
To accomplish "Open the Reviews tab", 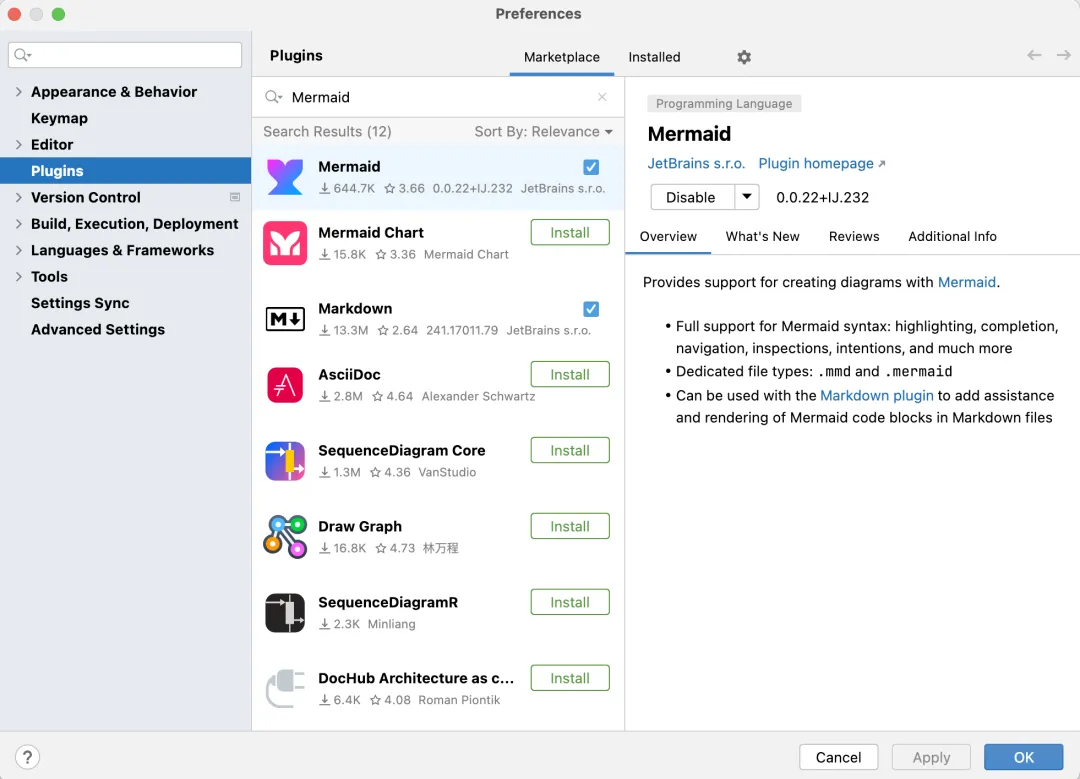I will [x=854, y=236].
